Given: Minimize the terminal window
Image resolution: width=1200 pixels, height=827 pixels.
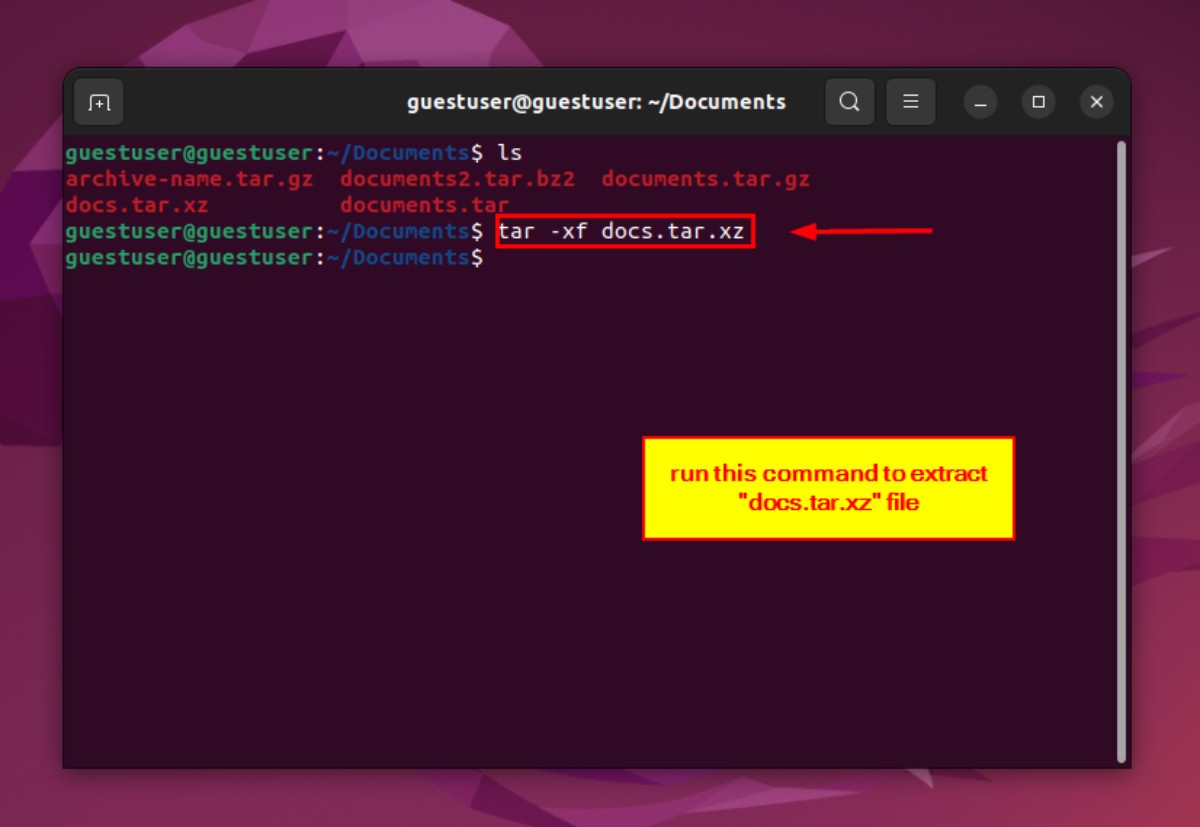Looking at the screenshot, I should [981, 102].
